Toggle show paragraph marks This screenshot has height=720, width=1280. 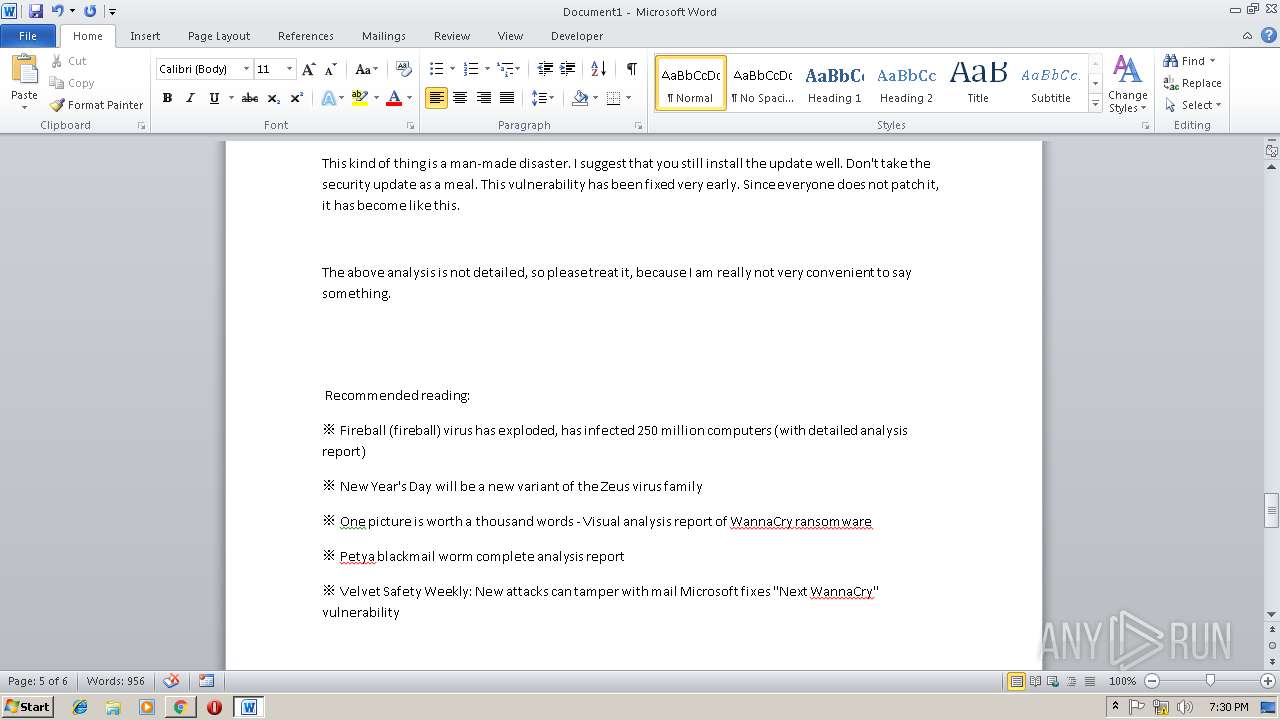point(632,69)
